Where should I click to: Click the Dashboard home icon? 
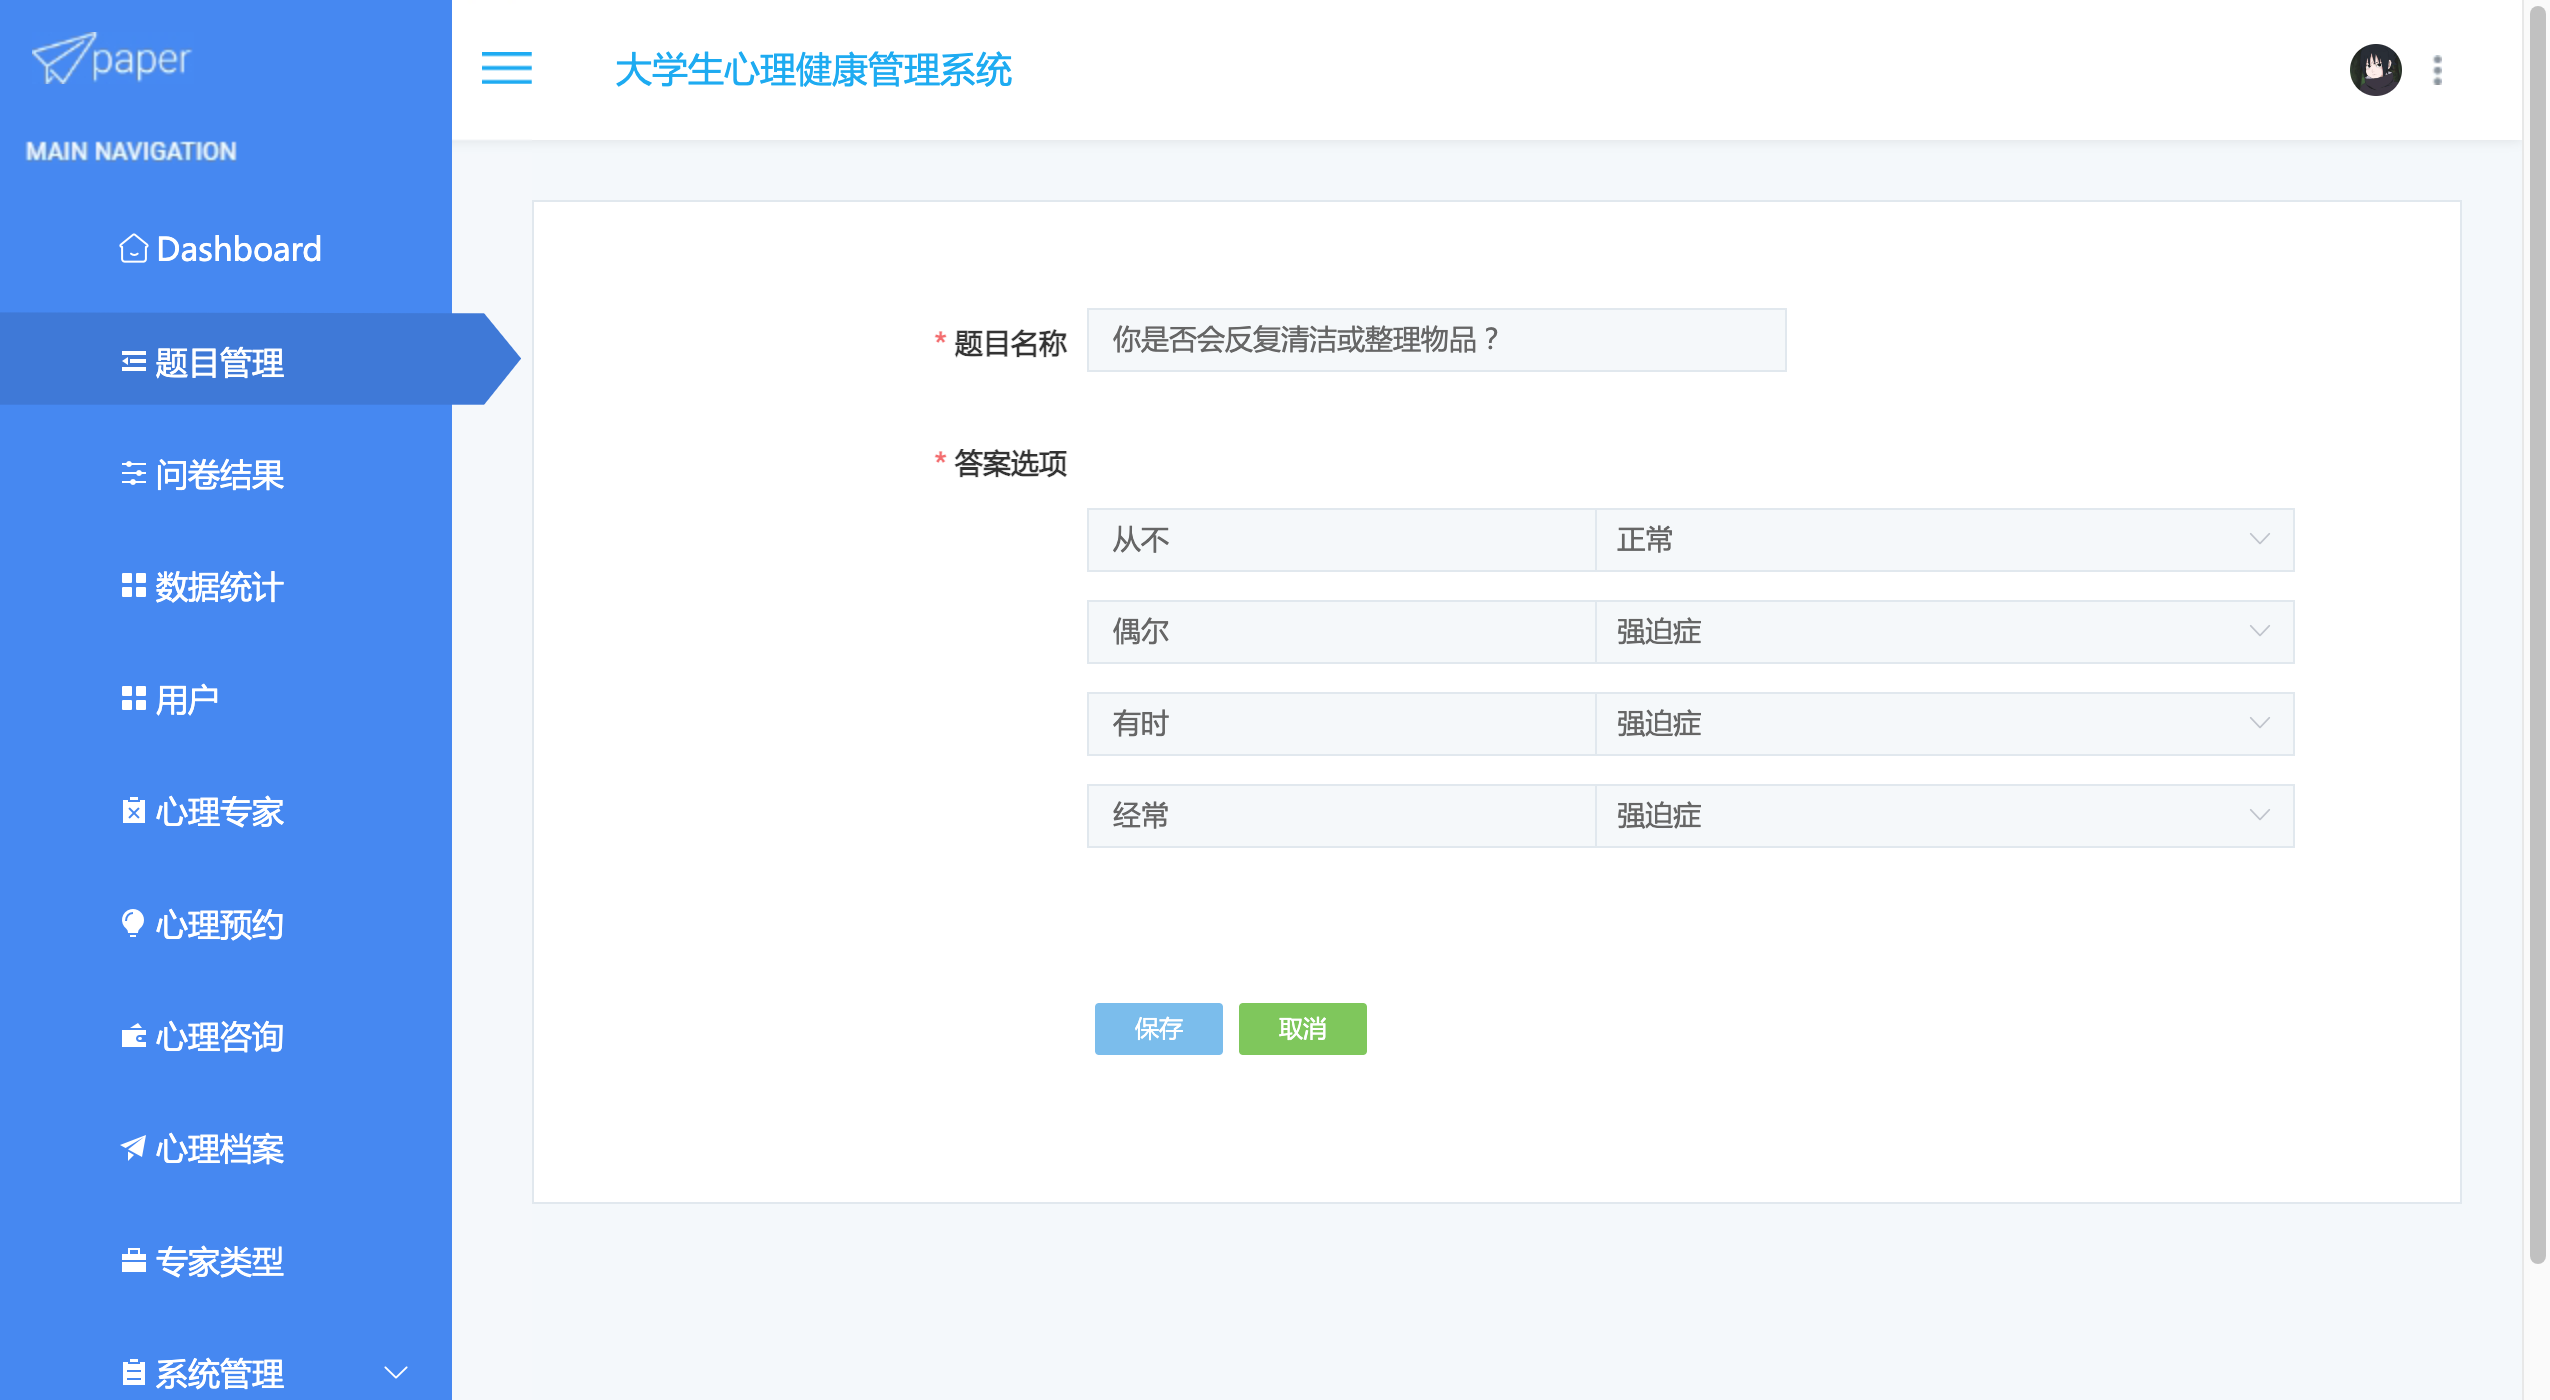pos(133,248)
